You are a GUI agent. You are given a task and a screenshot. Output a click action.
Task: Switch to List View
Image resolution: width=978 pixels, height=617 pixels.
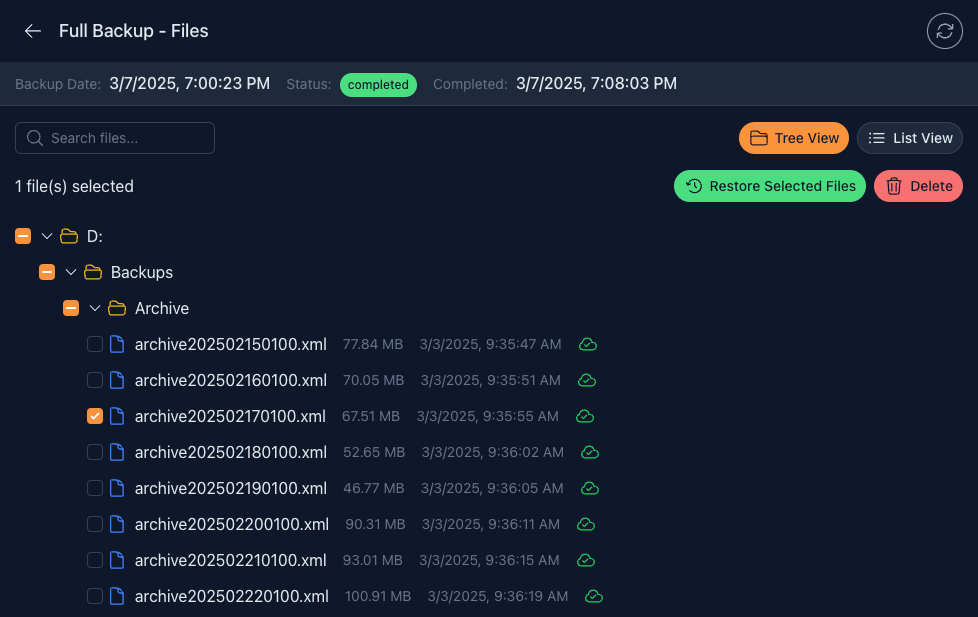[x=910, y=138]
